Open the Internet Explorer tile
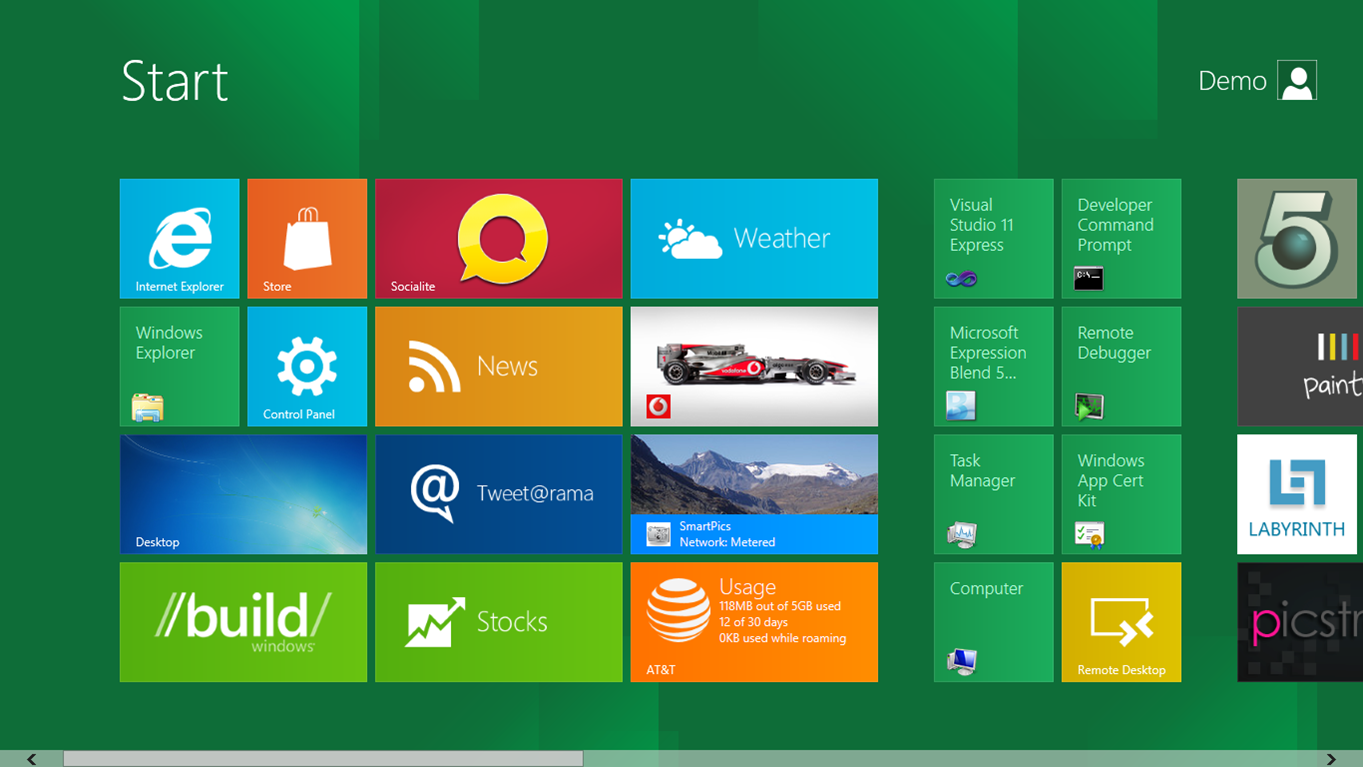 point(179,239)
